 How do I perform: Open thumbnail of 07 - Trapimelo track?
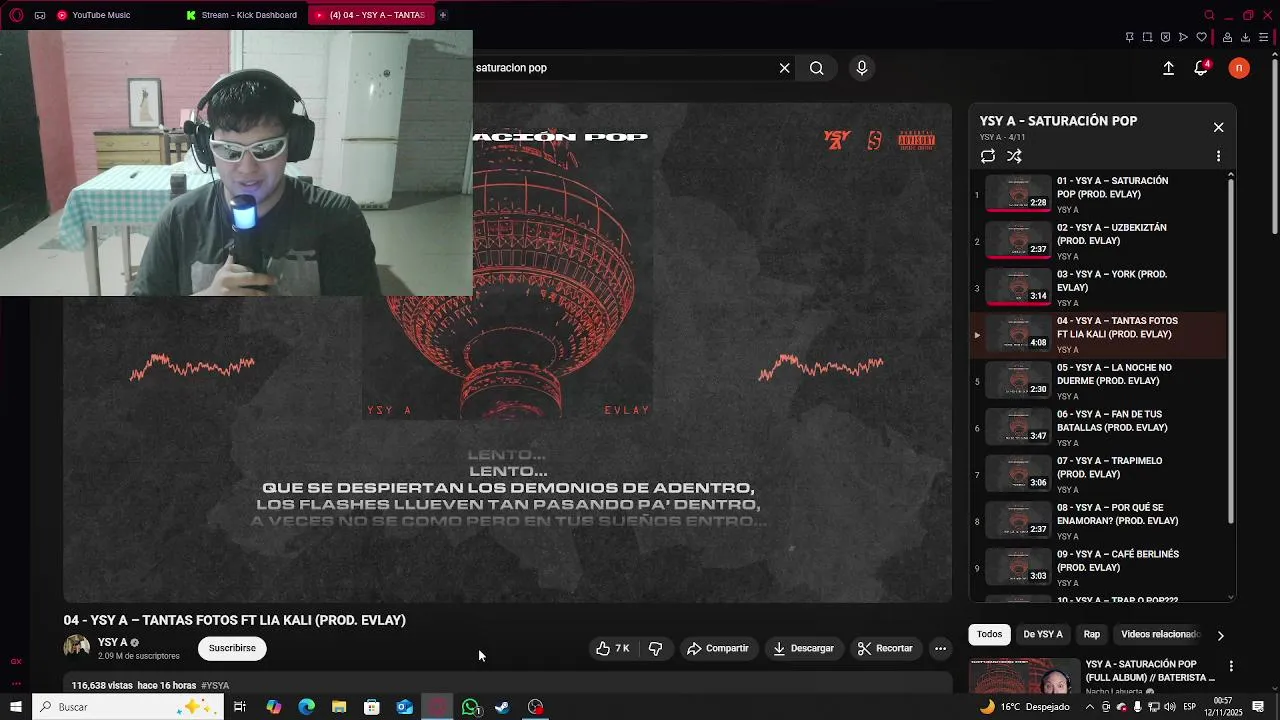pyautogui.click(x=1018, y=474)
